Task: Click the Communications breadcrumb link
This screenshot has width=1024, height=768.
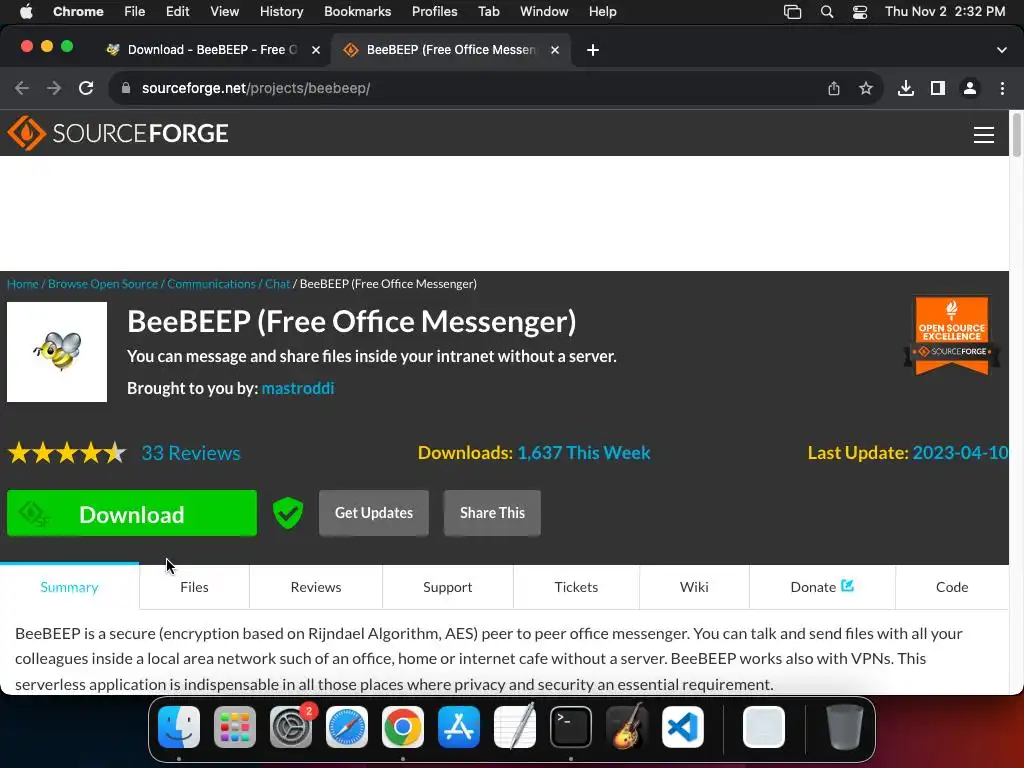Action: tap(211, 284)
